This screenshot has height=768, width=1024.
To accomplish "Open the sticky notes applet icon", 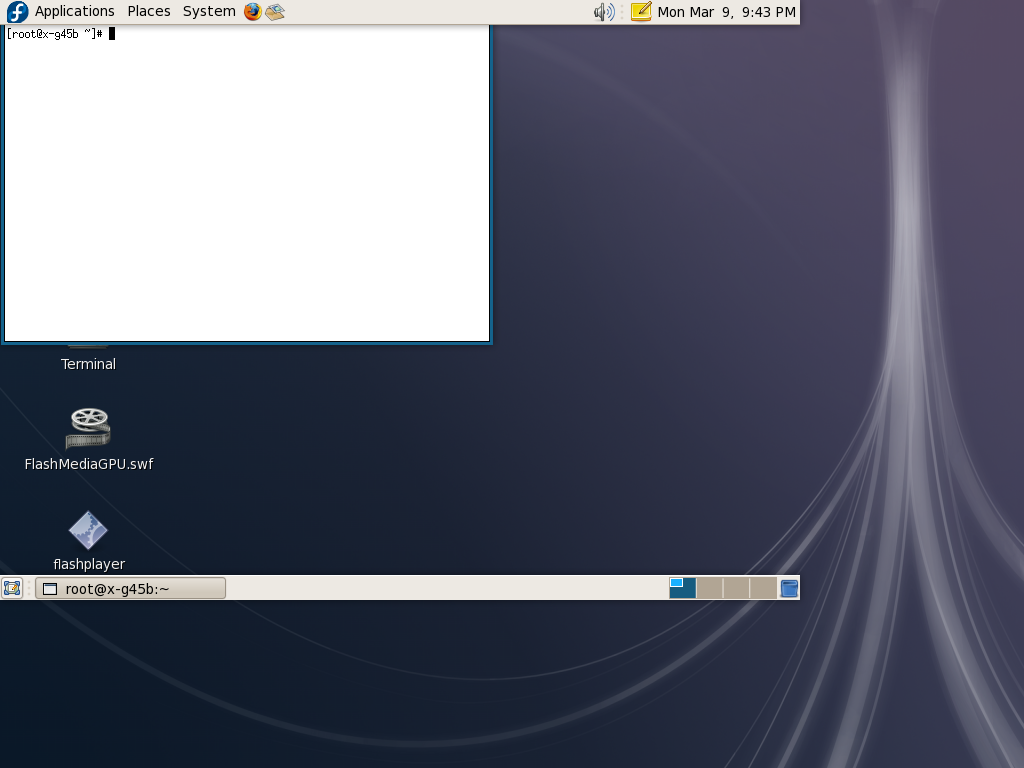I will pos(641,12).
